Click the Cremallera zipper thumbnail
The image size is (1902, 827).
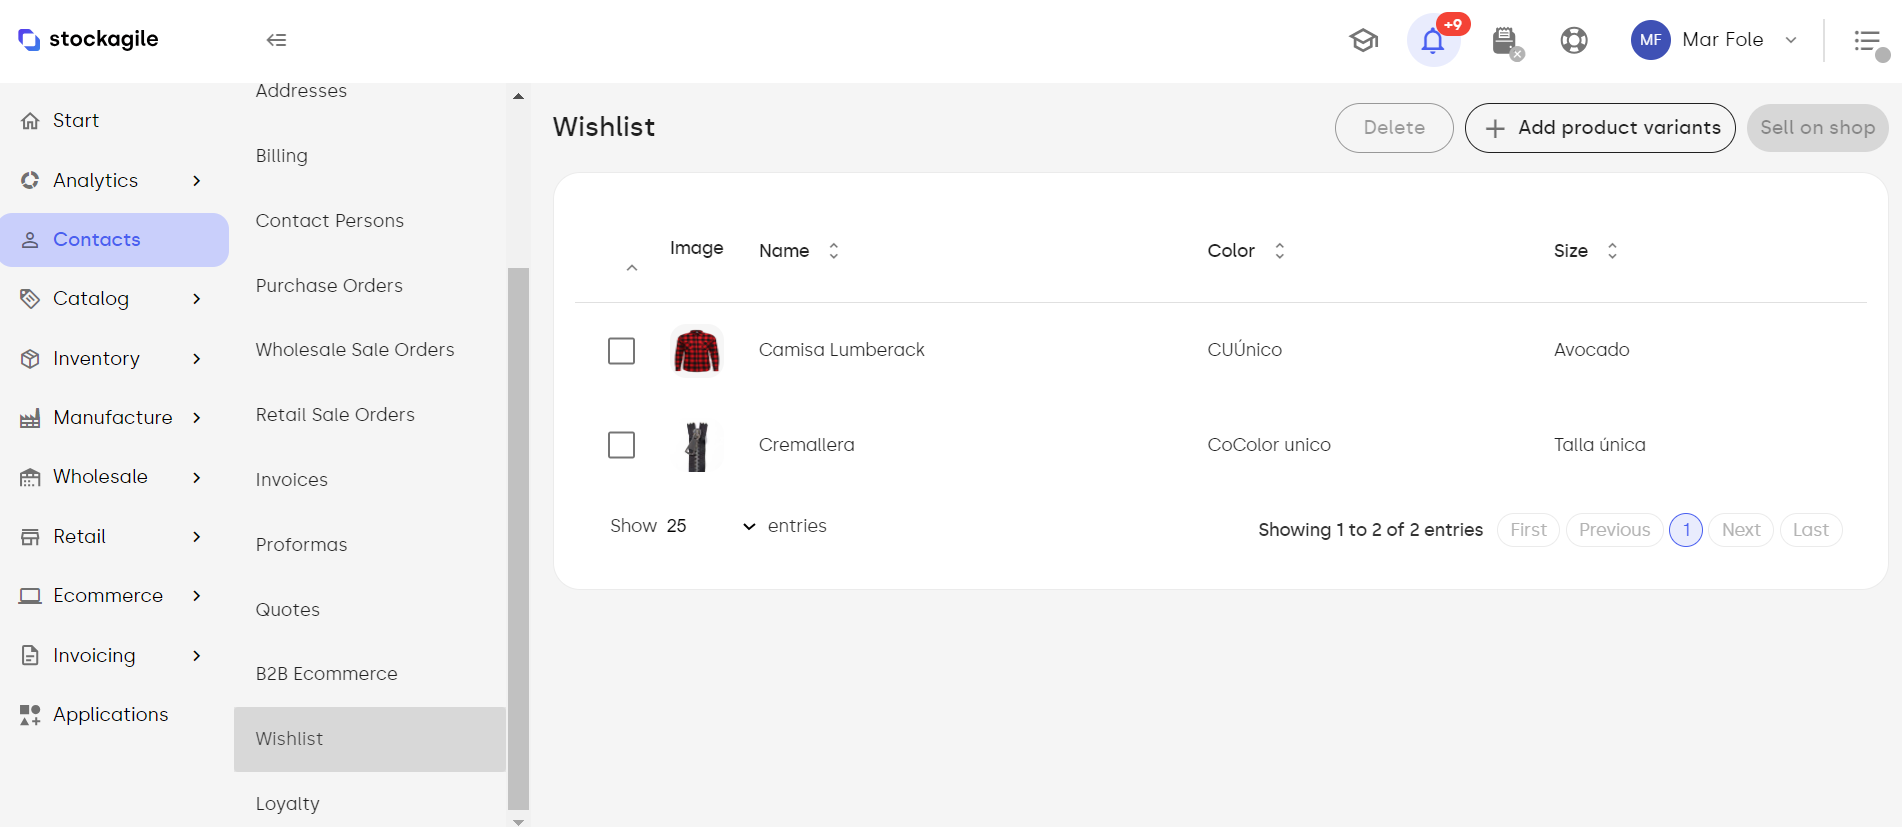pyautogui.click(x=697, y=446)
